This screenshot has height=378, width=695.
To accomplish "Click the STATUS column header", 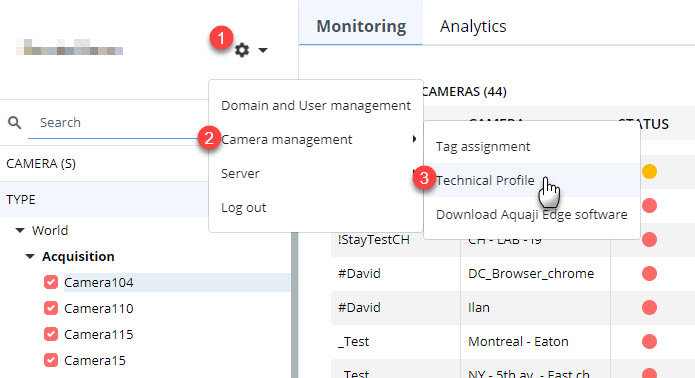I will pos(643,124).
